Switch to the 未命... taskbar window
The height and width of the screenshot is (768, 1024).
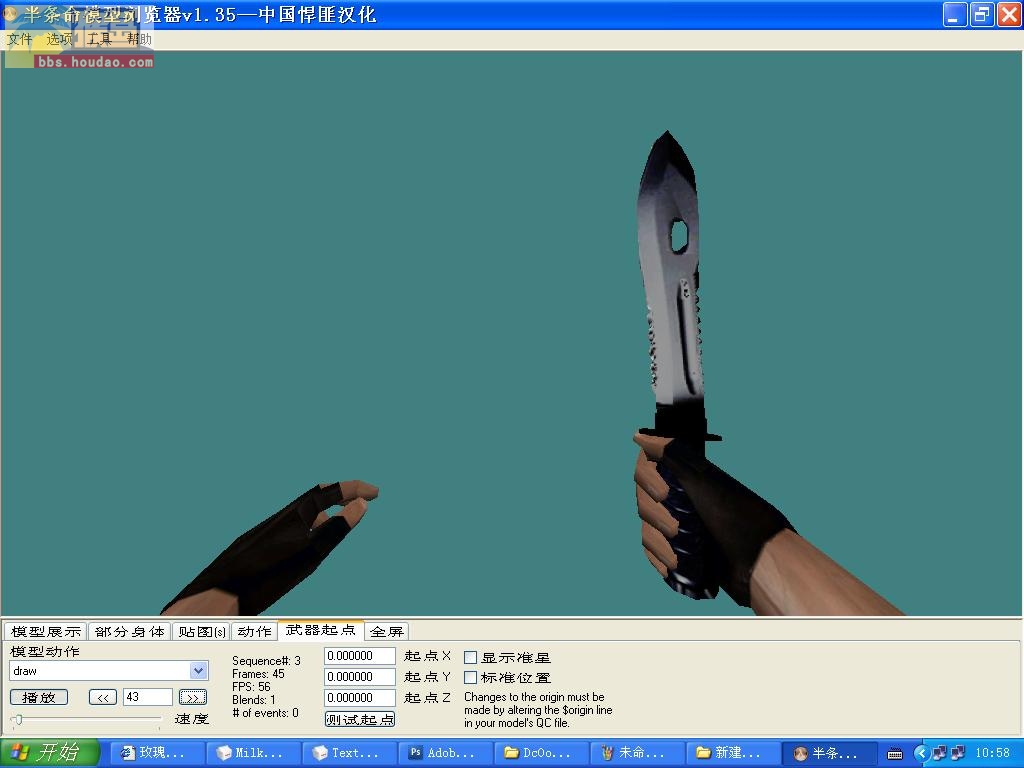637,753
